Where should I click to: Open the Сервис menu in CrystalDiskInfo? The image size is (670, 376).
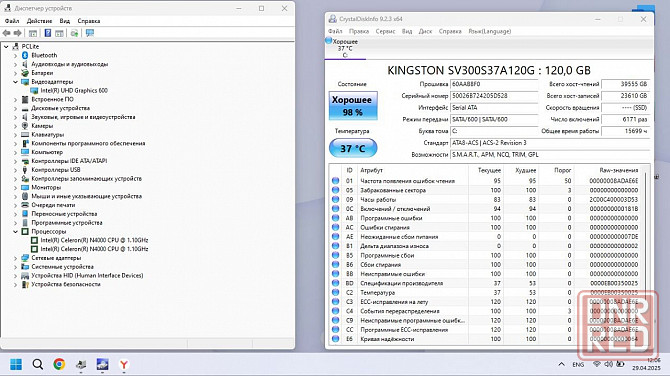(385, 31)
